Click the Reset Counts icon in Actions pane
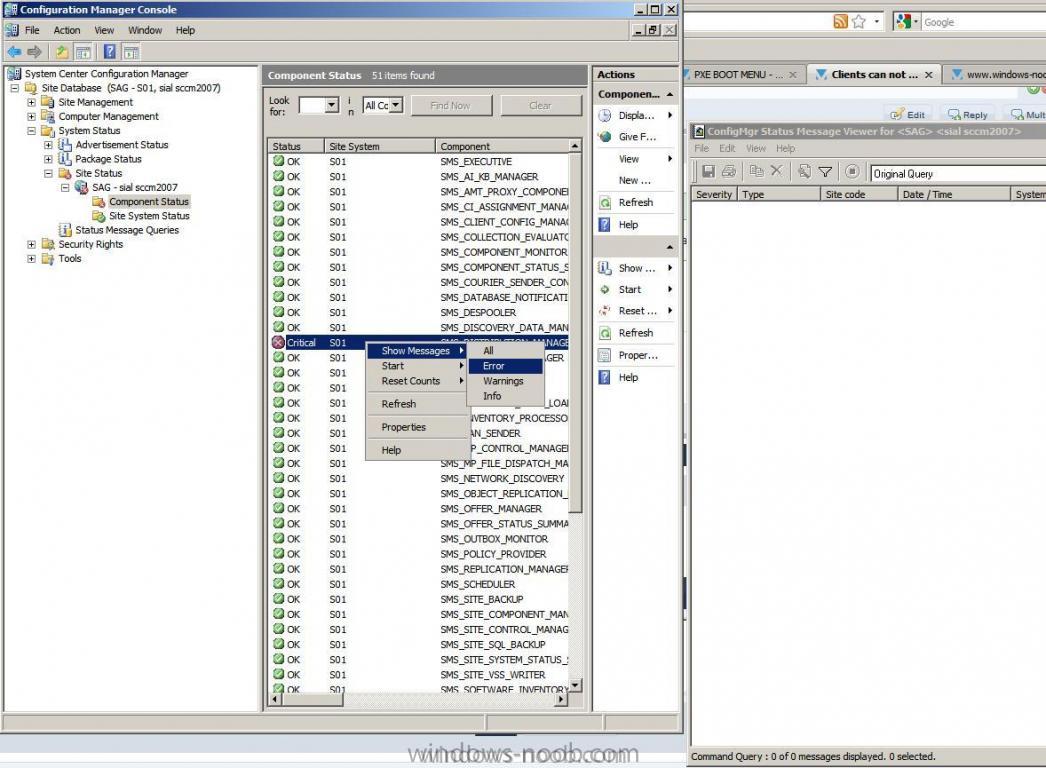This screenshot has height=768, width=1046. pyautogui.click(x=604, y=311)
